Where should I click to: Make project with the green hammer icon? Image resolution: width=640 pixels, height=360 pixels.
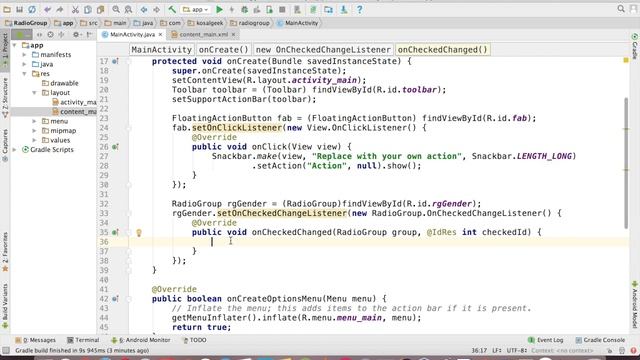click(172, 9)
